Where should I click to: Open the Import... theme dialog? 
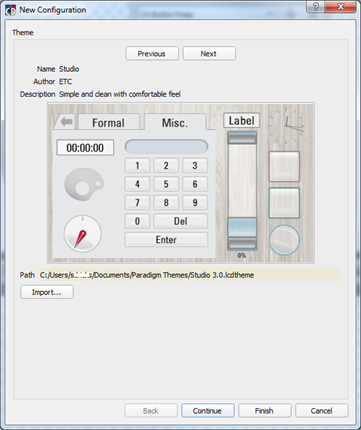tap(47, 292)
